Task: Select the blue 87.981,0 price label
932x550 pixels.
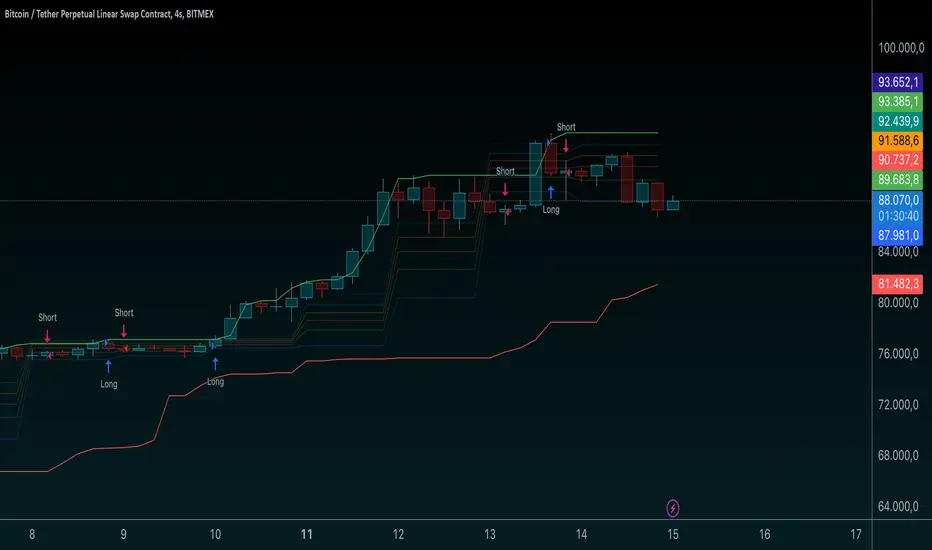Action: (x=898, y=235)
